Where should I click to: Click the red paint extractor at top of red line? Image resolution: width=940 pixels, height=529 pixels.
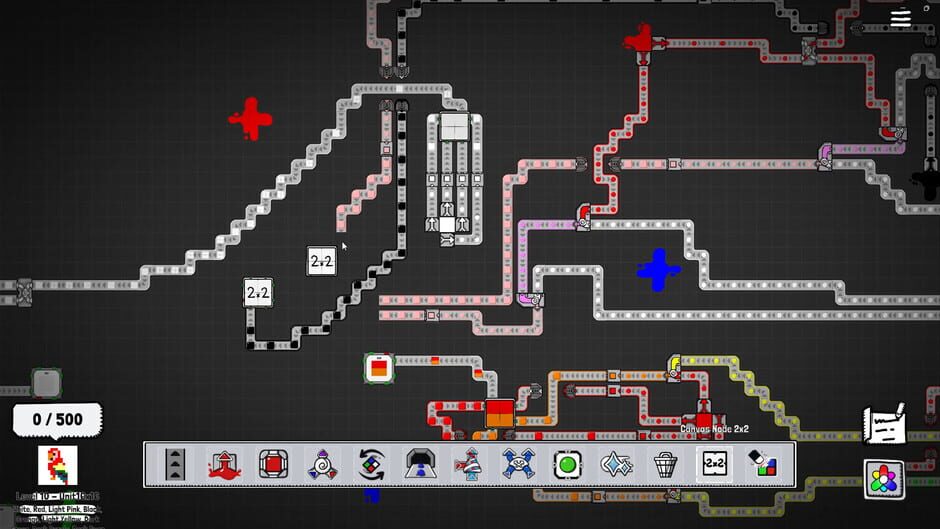point(643,43)
